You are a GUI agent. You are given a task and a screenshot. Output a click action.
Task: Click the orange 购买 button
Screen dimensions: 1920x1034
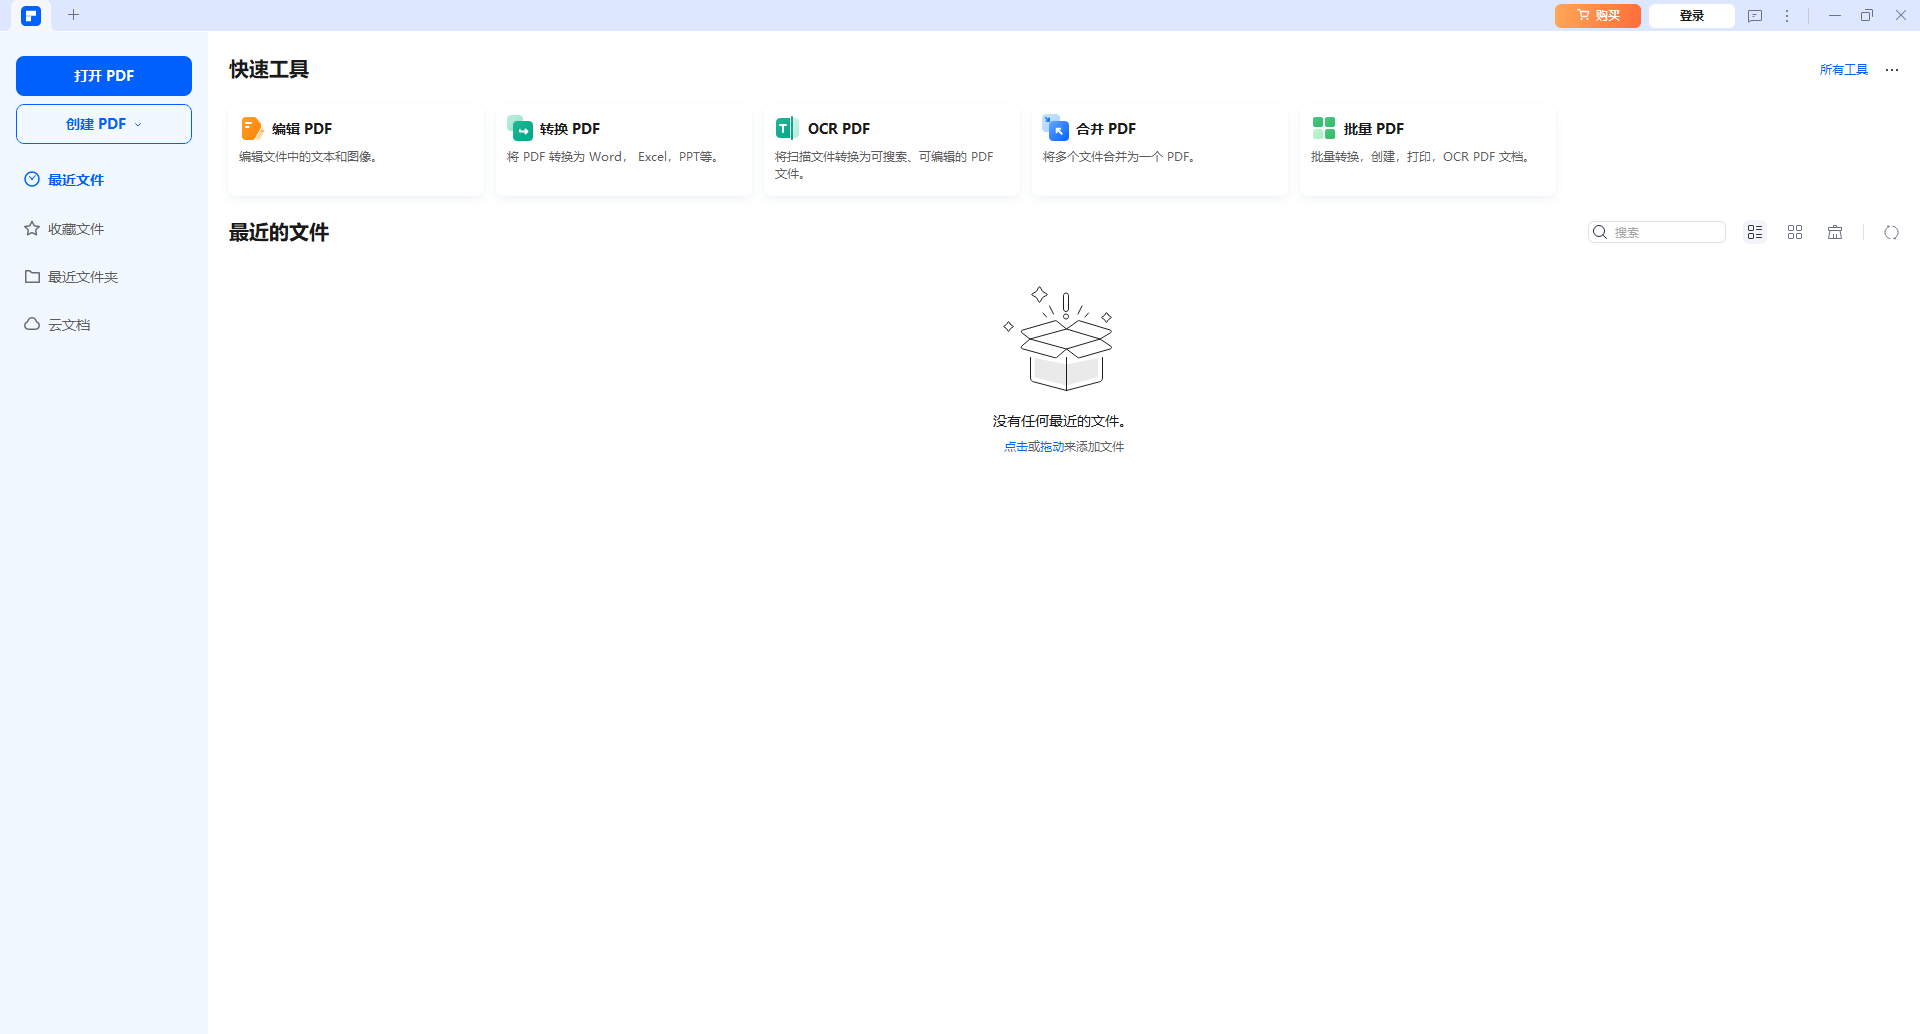click(1597, 16)
